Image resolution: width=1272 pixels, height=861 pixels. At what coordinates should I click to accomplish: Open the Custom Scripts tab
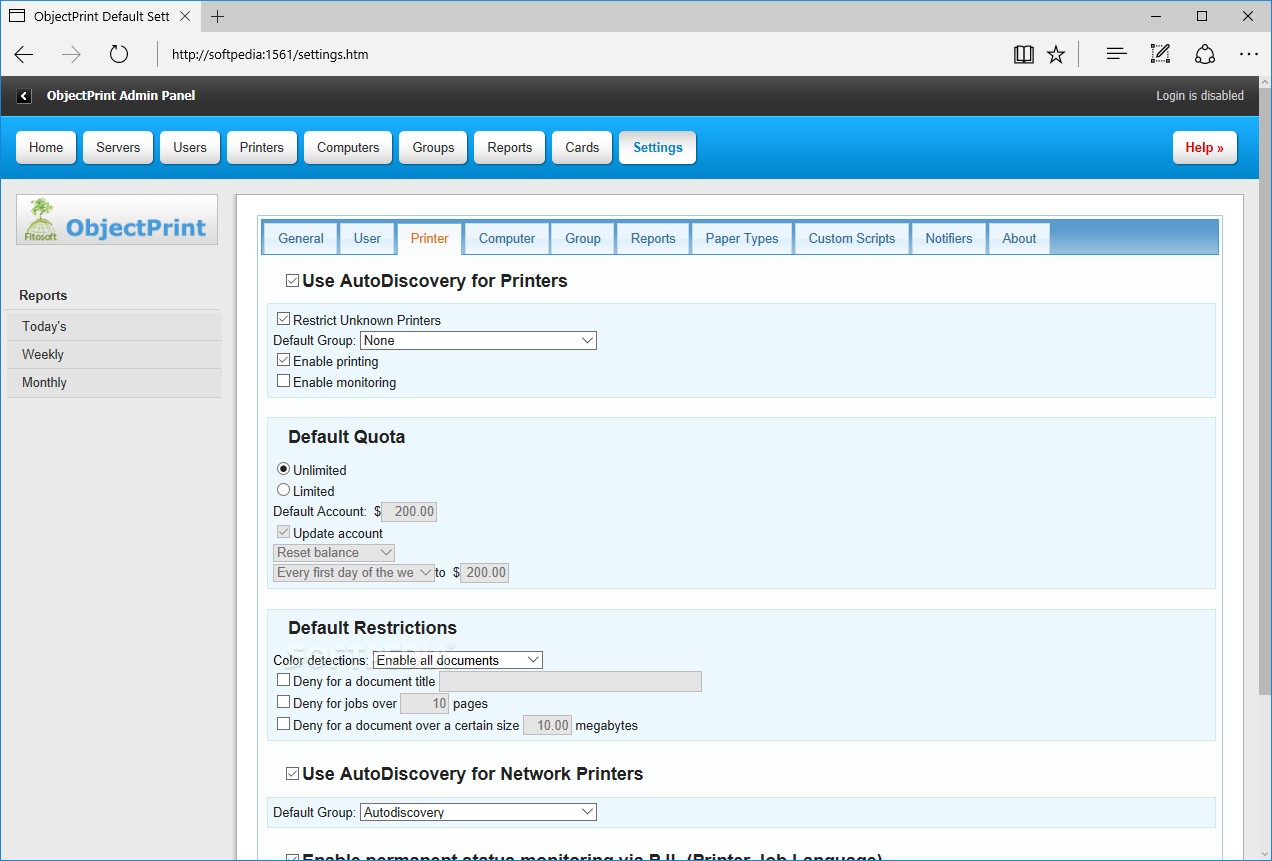pyautogui.click(x=852, y=238)
